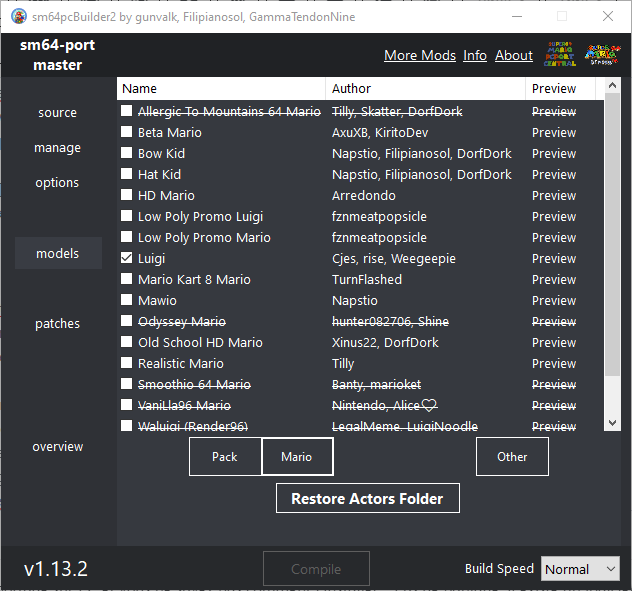Click the Super Mario 64 PC logo icon
This screenshot has height=591, width=632.
pyautogui.click(x=599, y=55)
